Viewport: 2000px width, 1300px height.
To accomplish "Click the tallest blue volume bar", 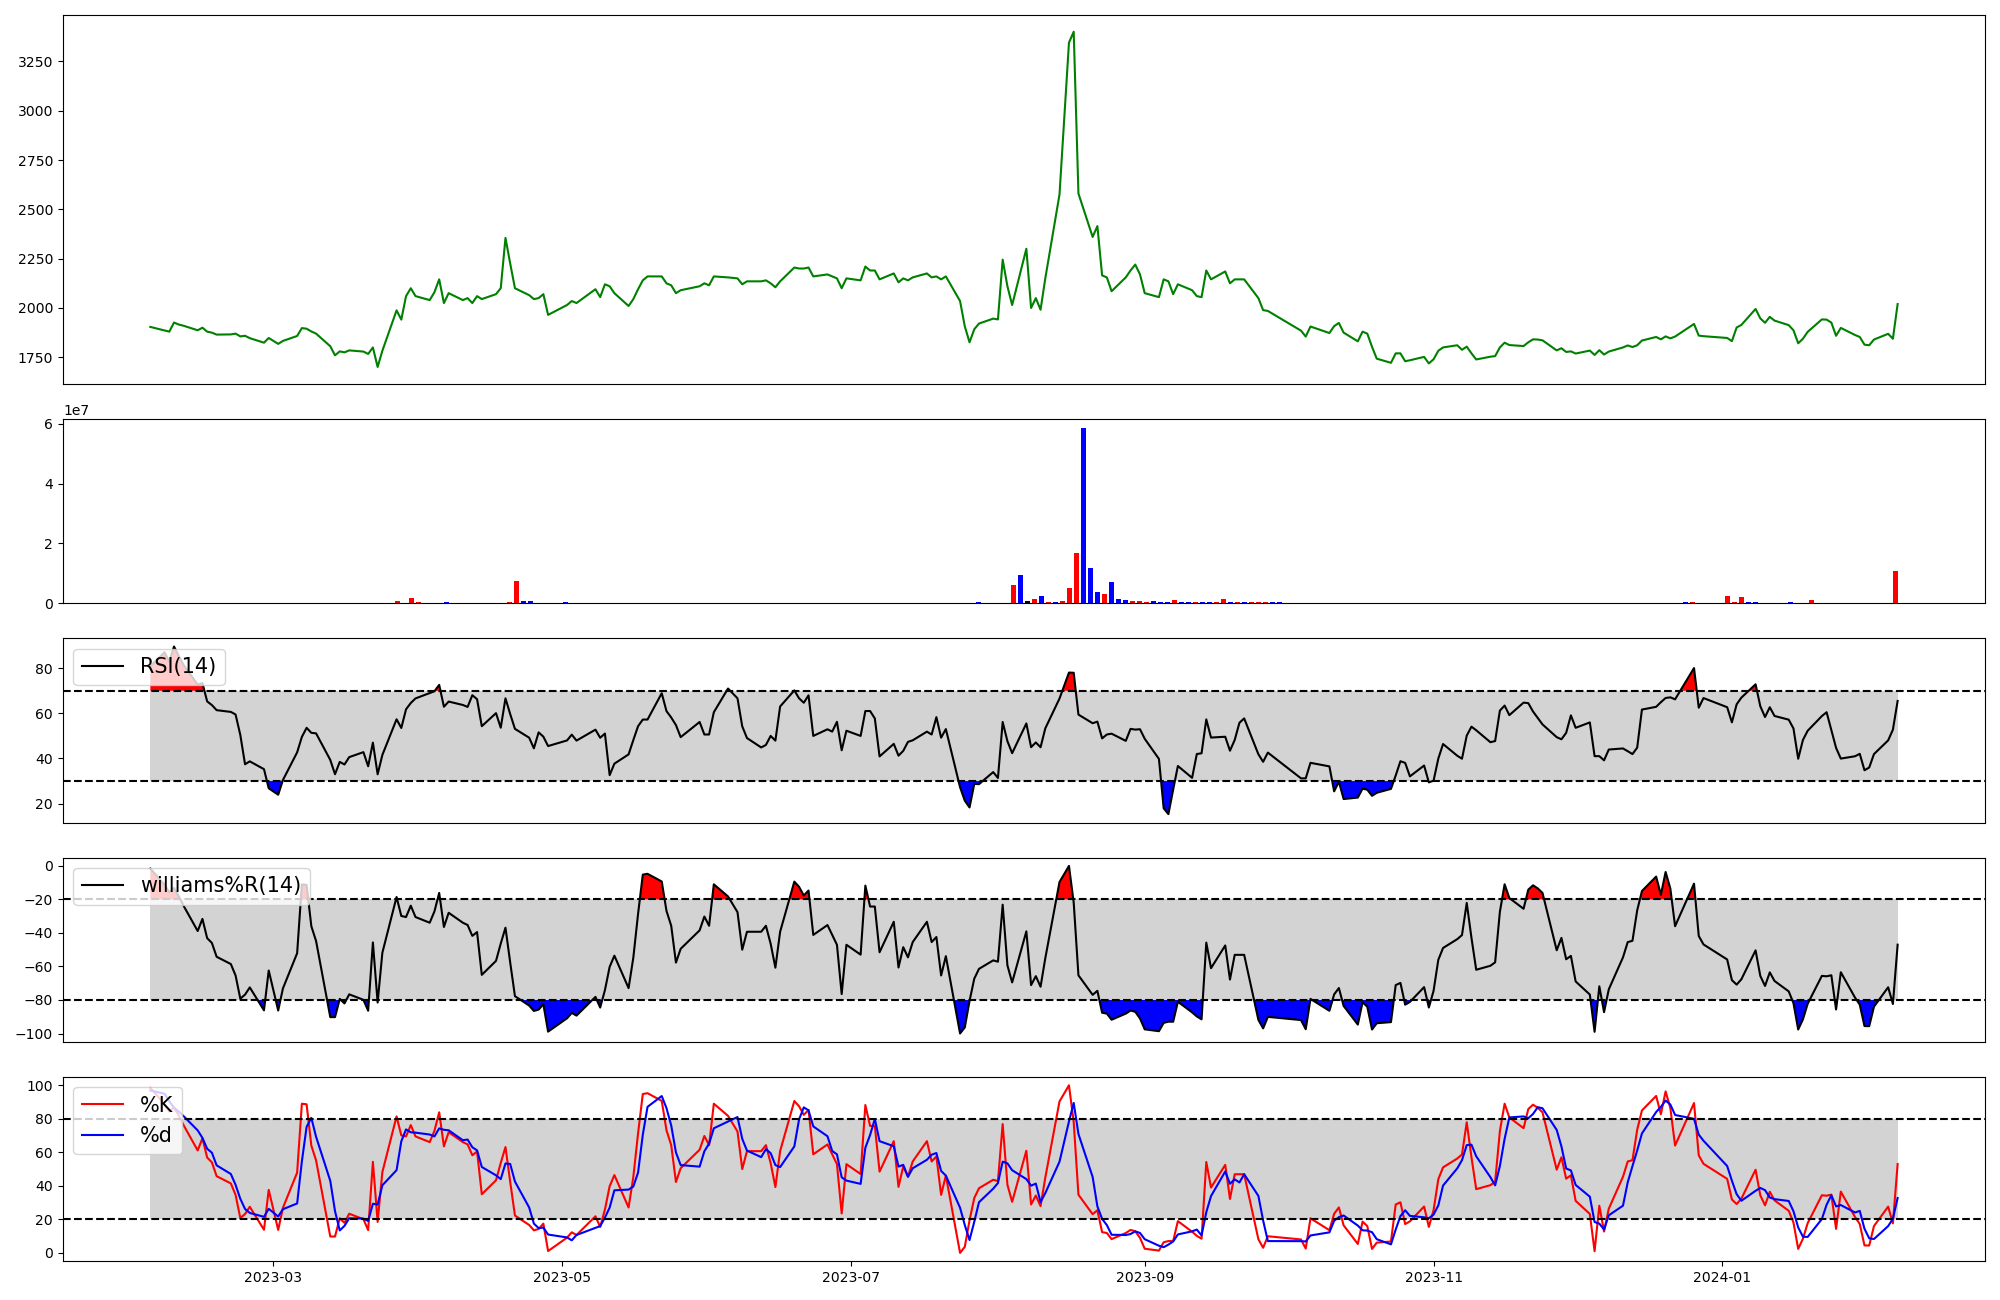I will point(1083,515).
